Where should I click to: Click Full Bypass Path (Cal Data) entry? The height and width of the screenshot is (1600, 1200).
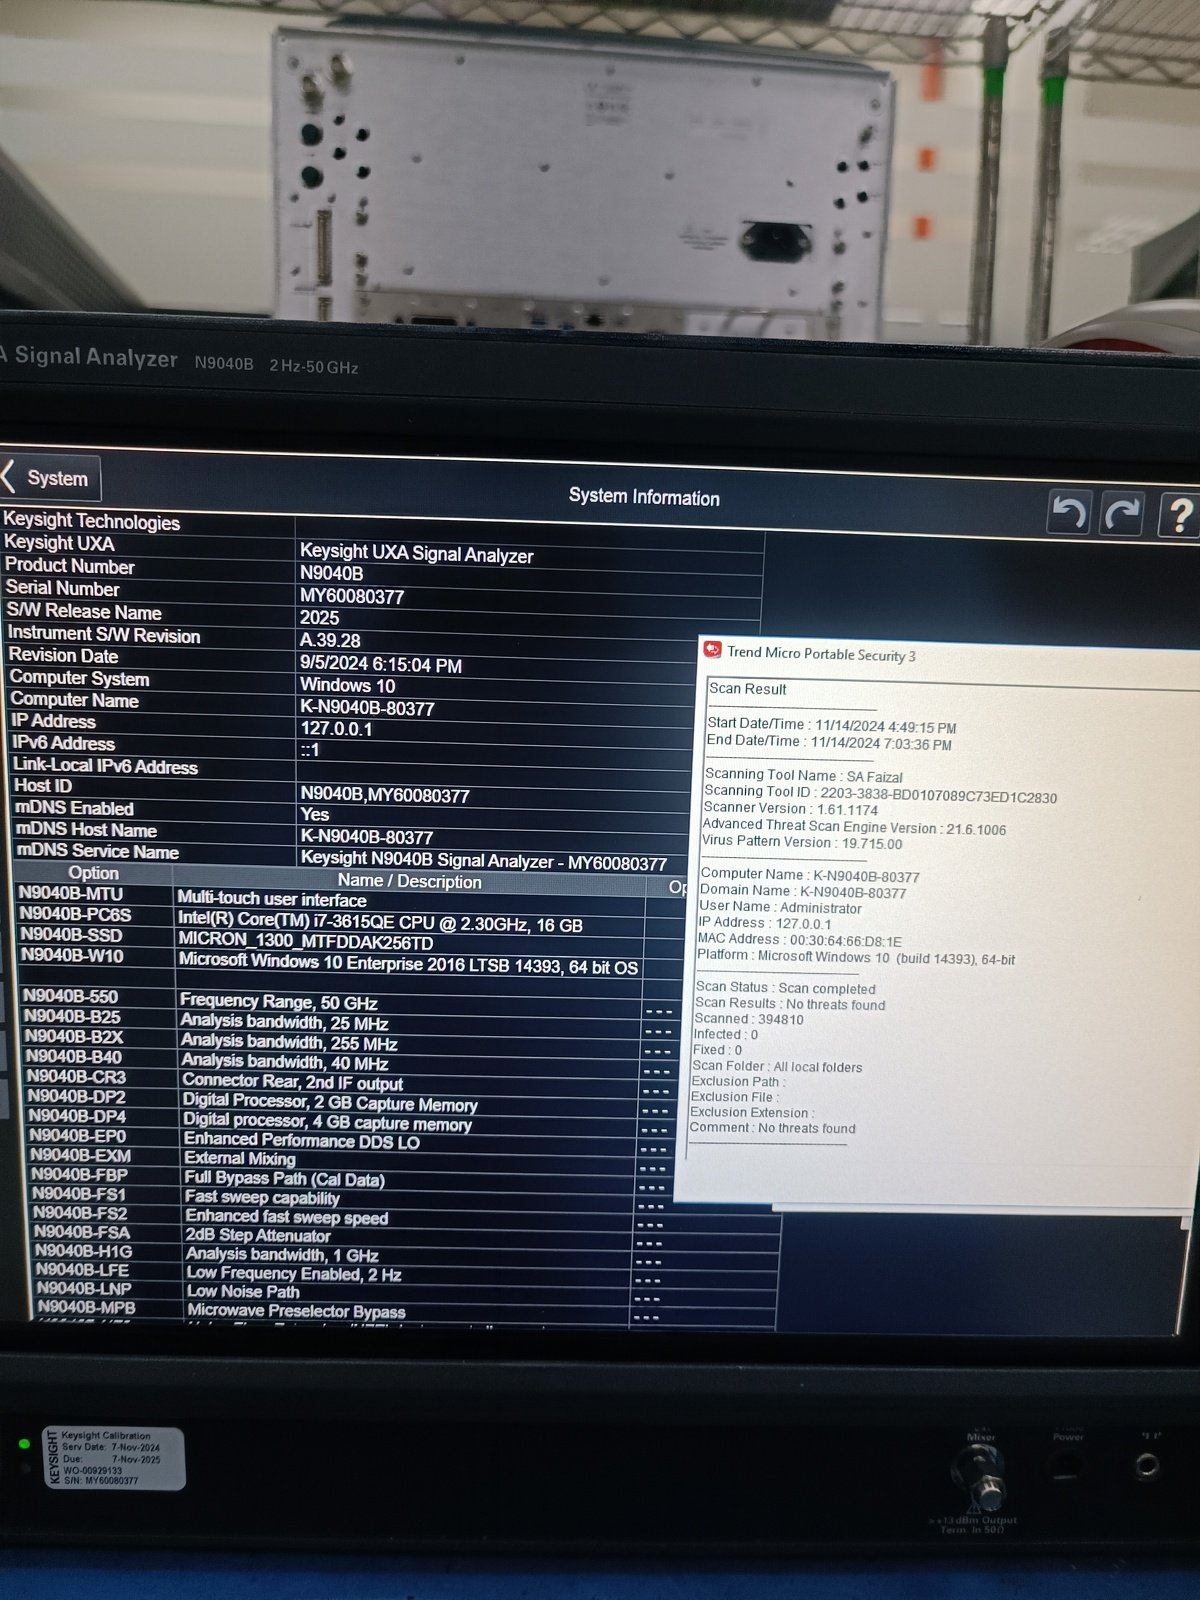[x=285, y=1179]
